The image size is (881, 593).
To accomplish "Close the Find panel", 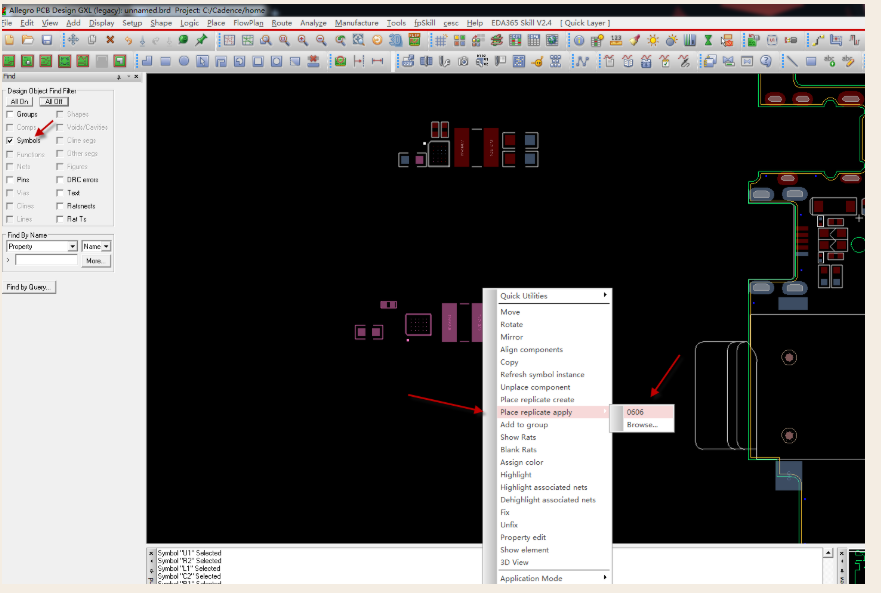I will tap(137, 76).
